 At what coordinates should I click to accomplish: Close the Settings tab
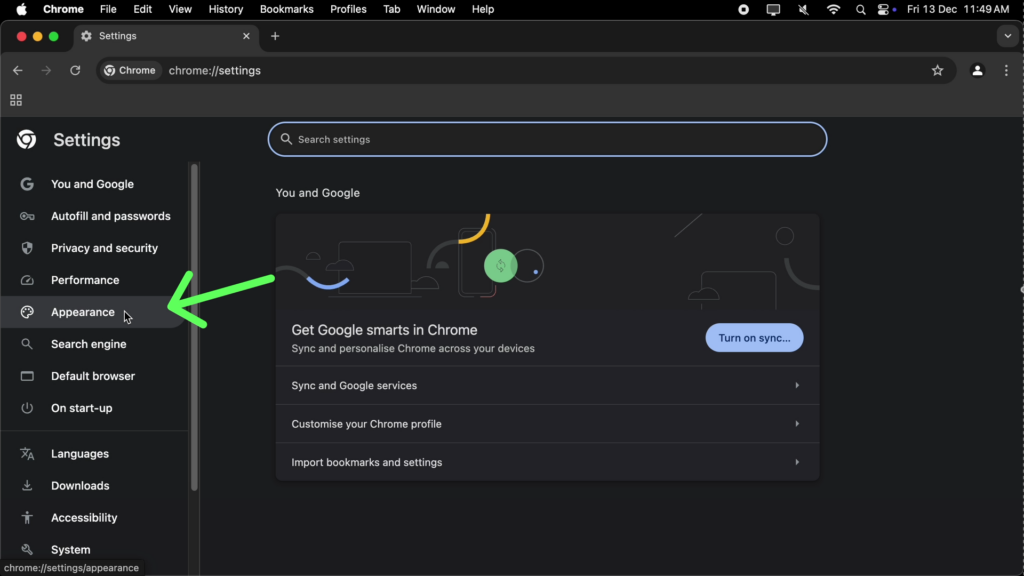[x=246, y=36]
